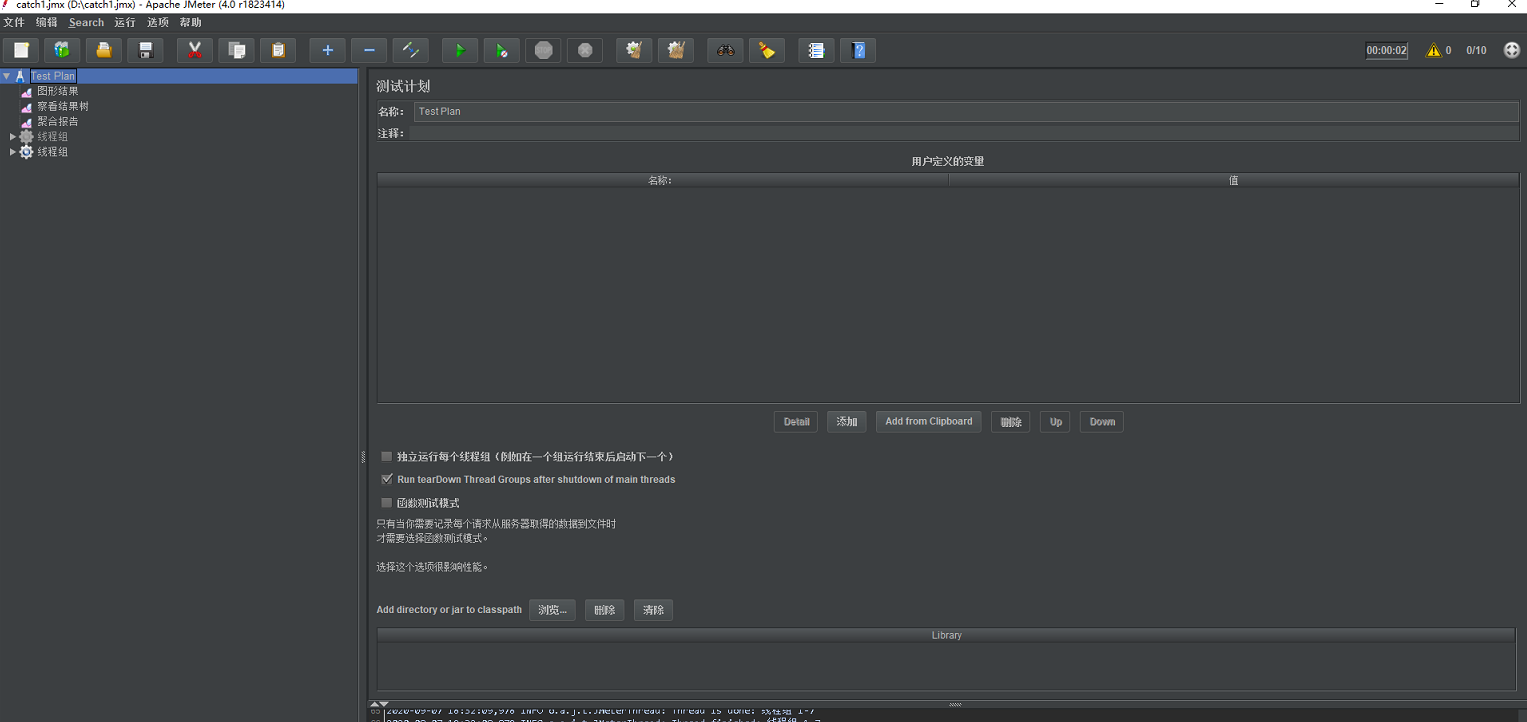Open the 运行 menu
Screen dimensions: 1527x722
[x=125, y=22]
